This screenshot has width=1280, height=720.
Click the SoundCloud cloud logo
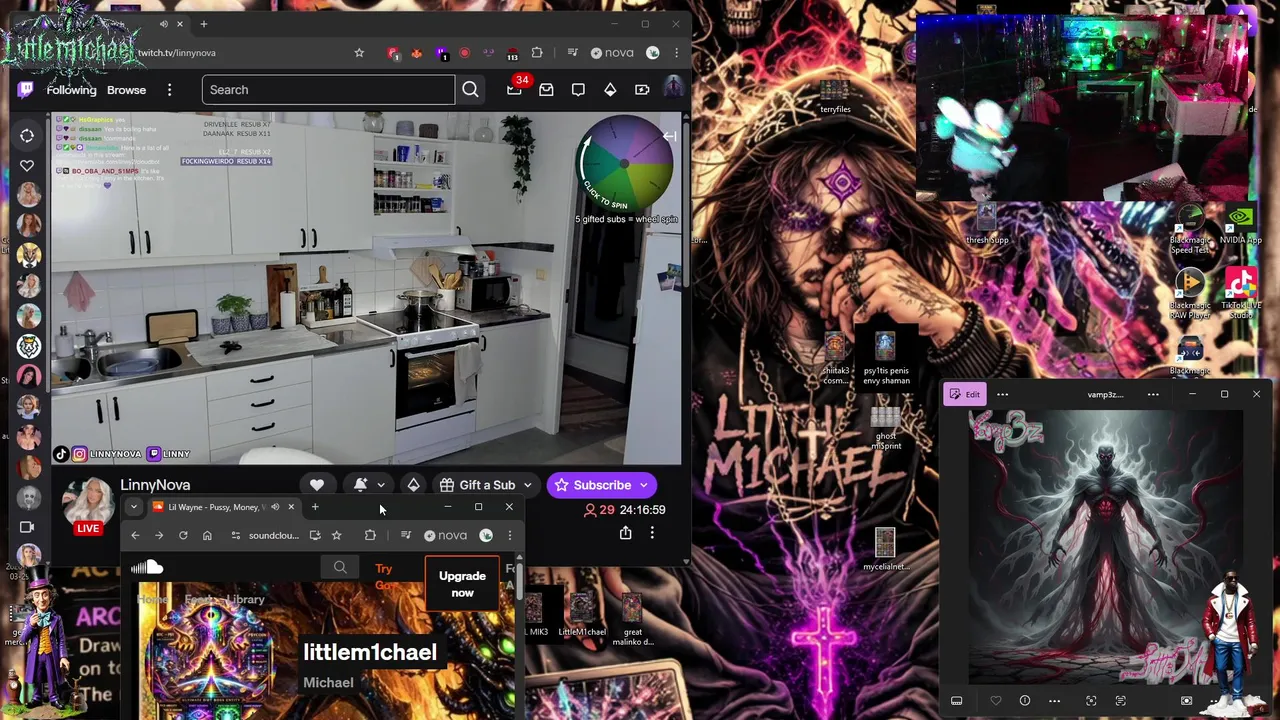147,568
